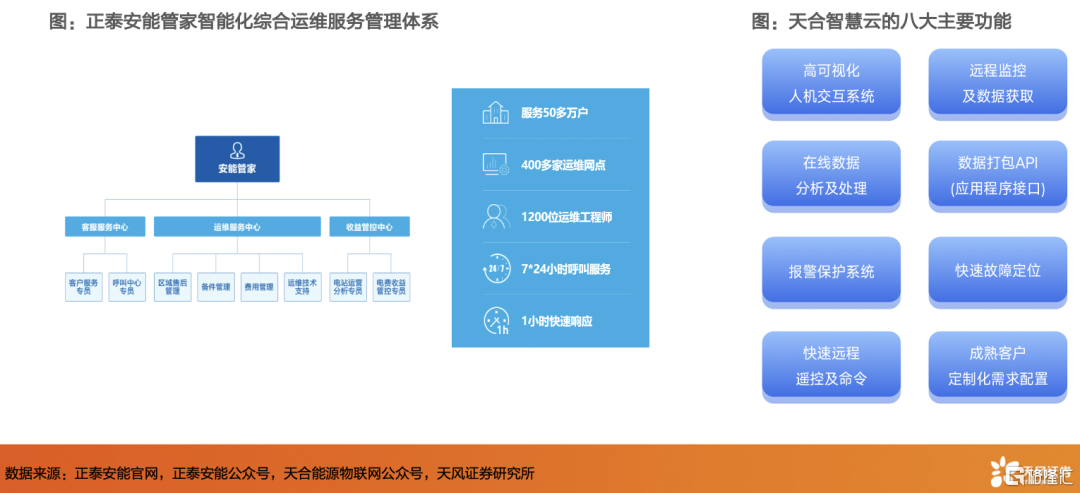
Task: Click the 备件管理 box
Action: point(216,287)
